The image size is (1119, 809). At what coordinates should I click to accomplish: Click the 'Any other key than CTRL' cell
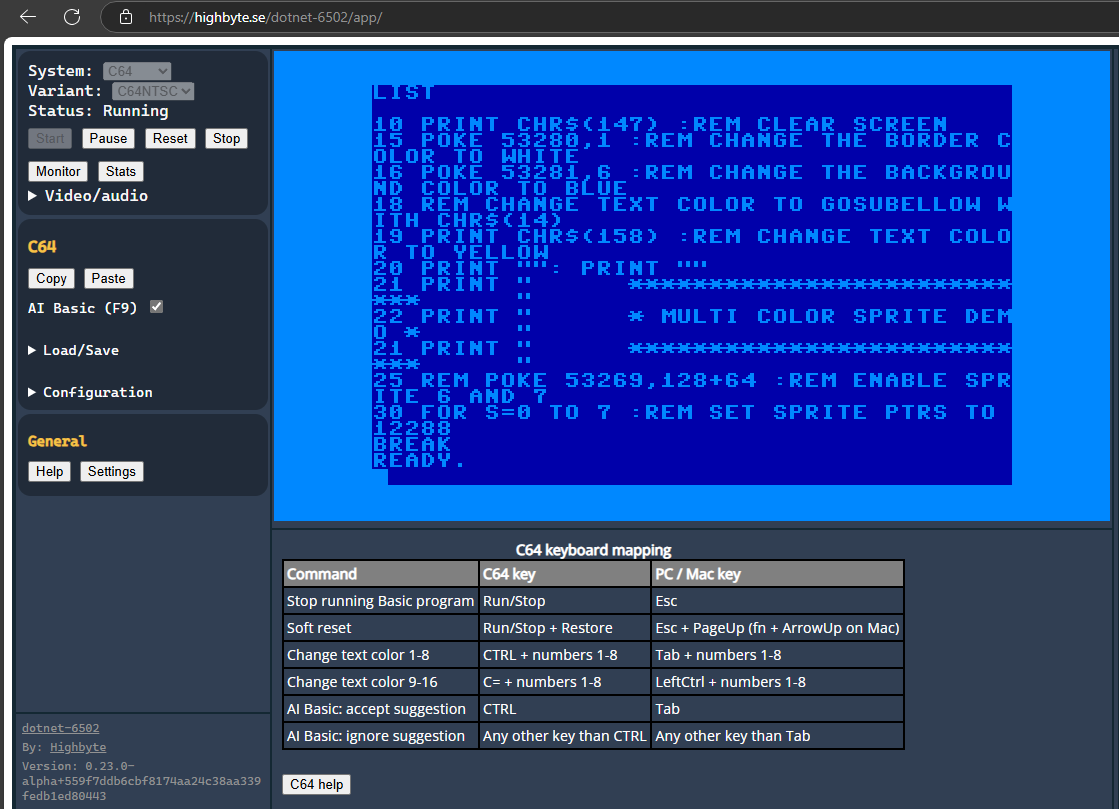[564, 736]
